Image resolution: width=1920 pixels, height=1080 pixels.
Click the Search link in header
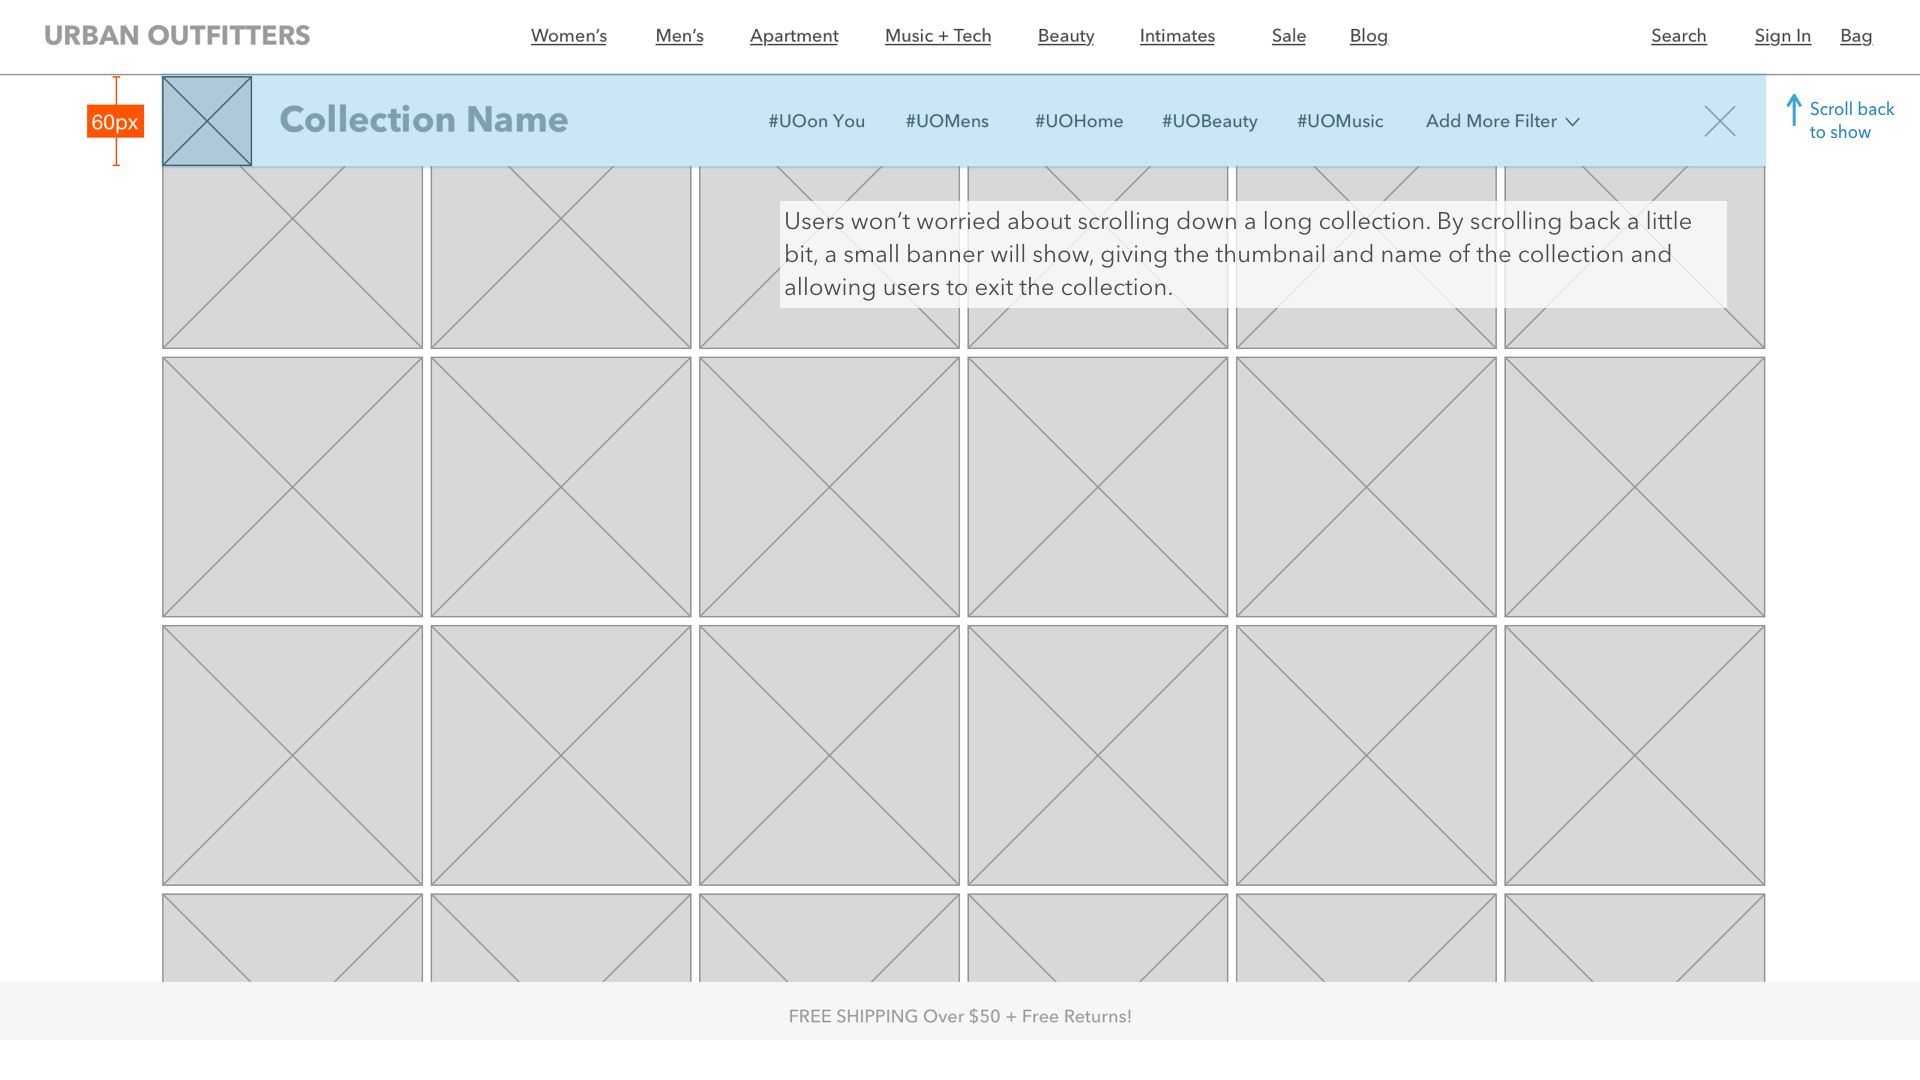1678,36
